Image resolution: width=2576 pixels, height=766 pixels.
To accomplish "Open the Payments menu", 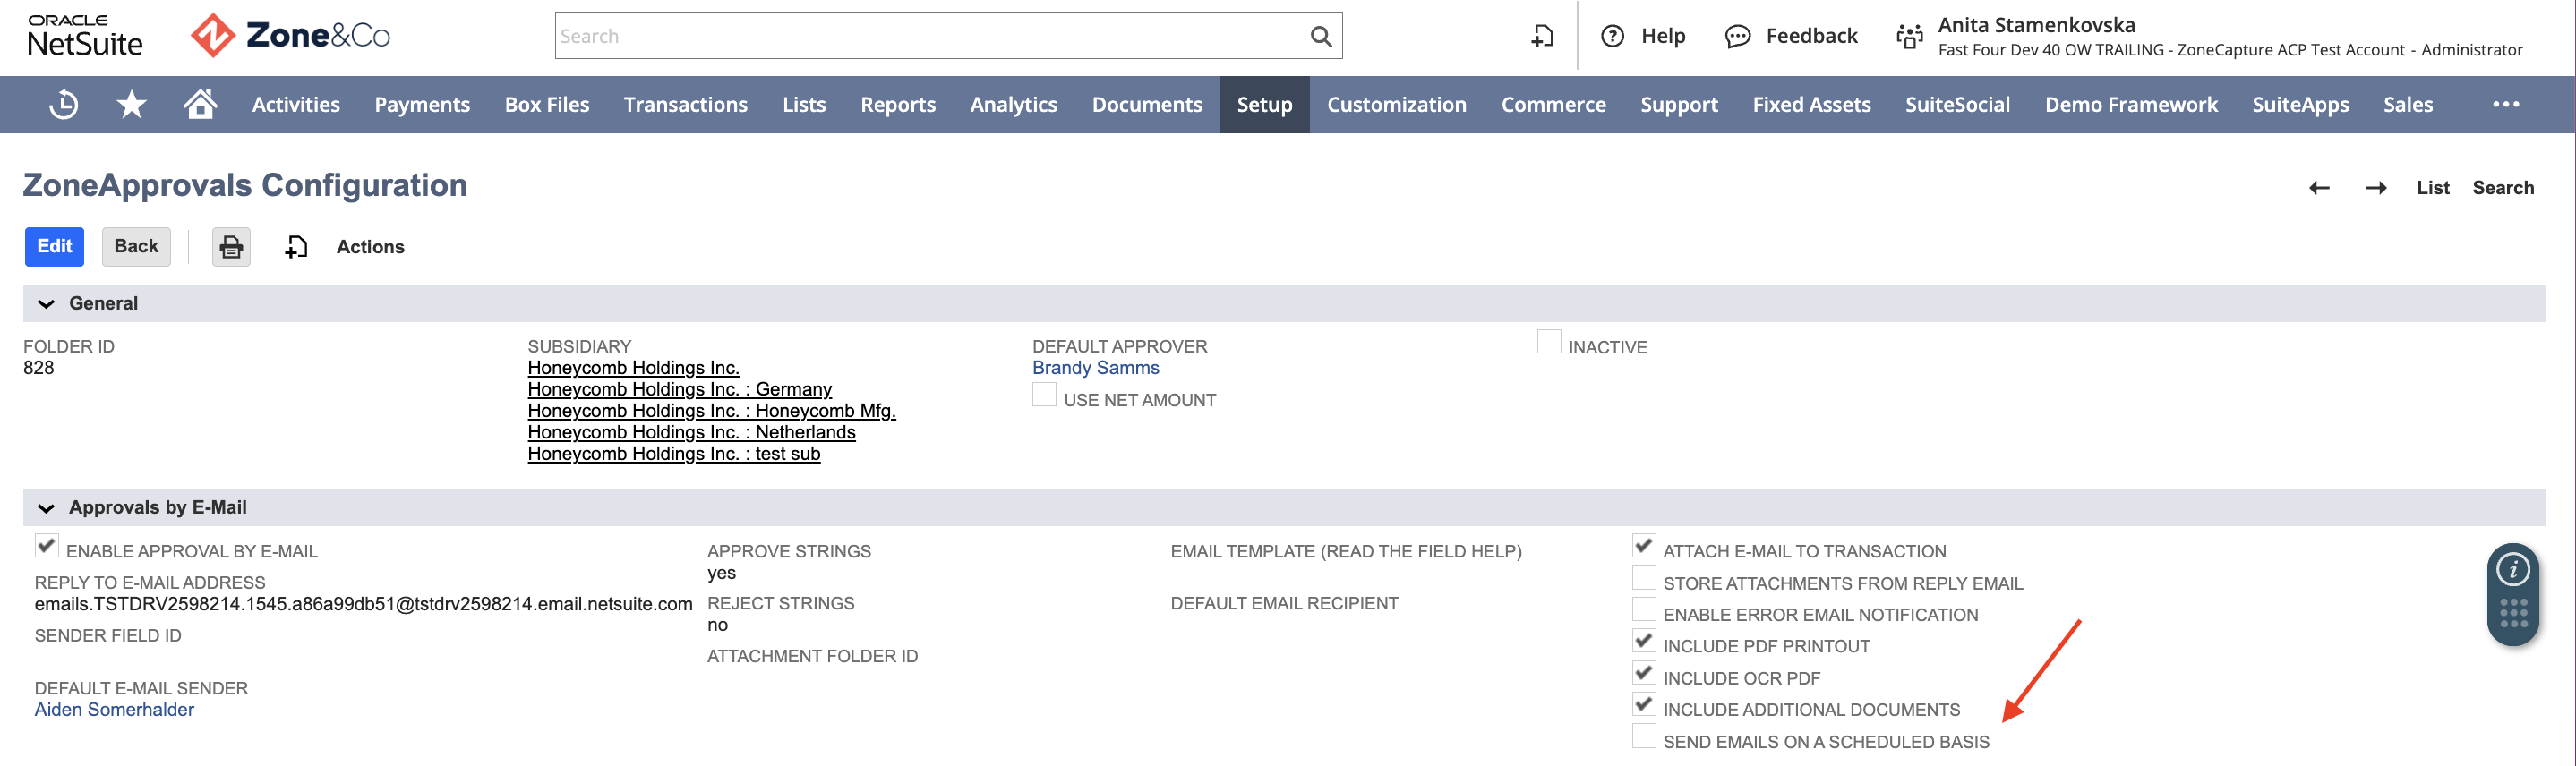I will click(422, 104).
